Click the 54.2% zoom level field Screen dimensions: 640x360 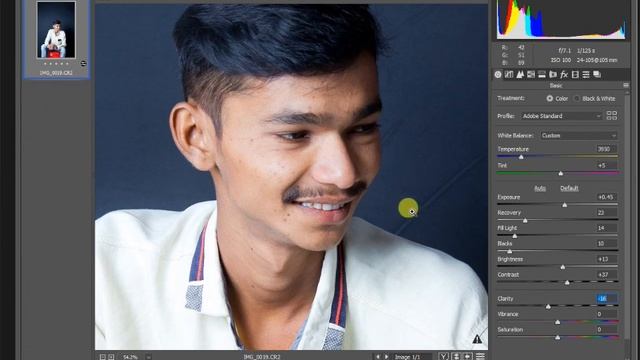click(130, 357)
